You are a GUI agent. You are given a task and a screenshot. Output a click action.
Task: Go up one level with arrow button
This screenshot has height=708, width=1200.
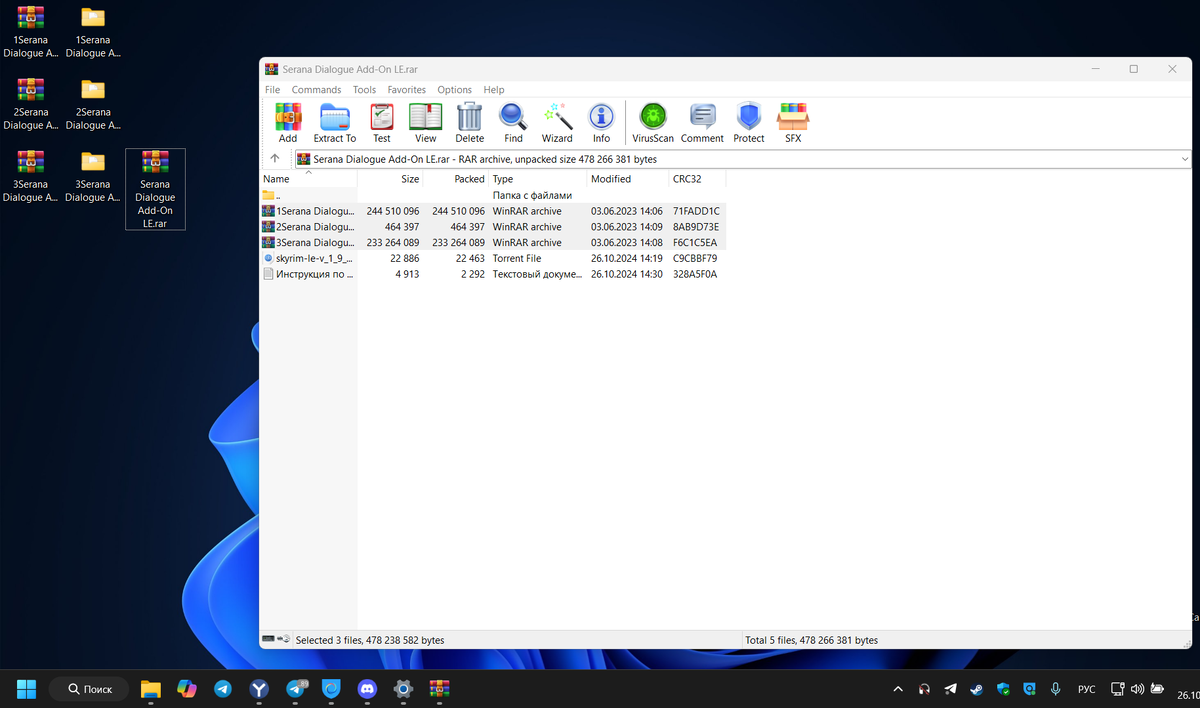(x=275, y=159)
